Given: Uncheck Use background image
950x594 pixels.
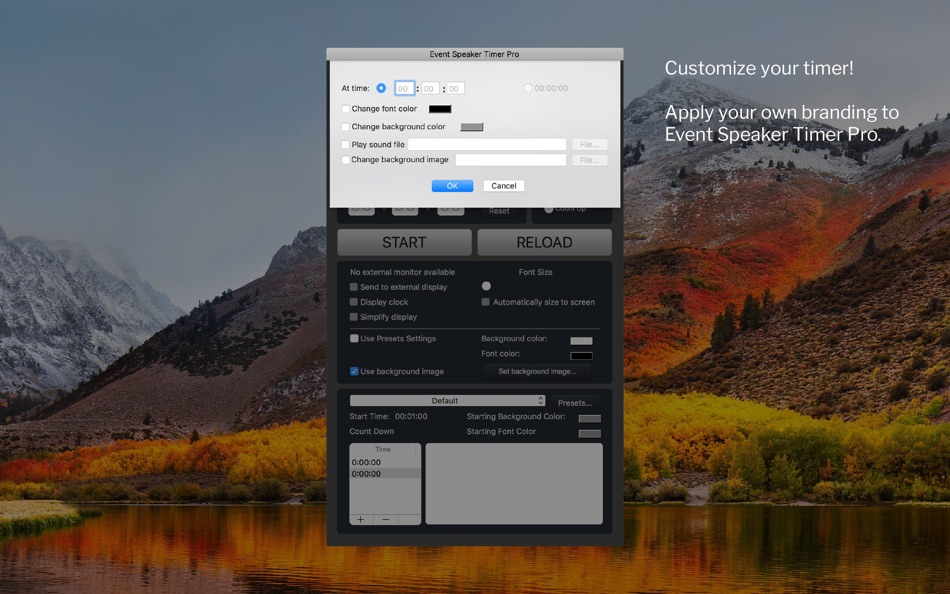Looking at the screenshot, I should coord(354,372).
